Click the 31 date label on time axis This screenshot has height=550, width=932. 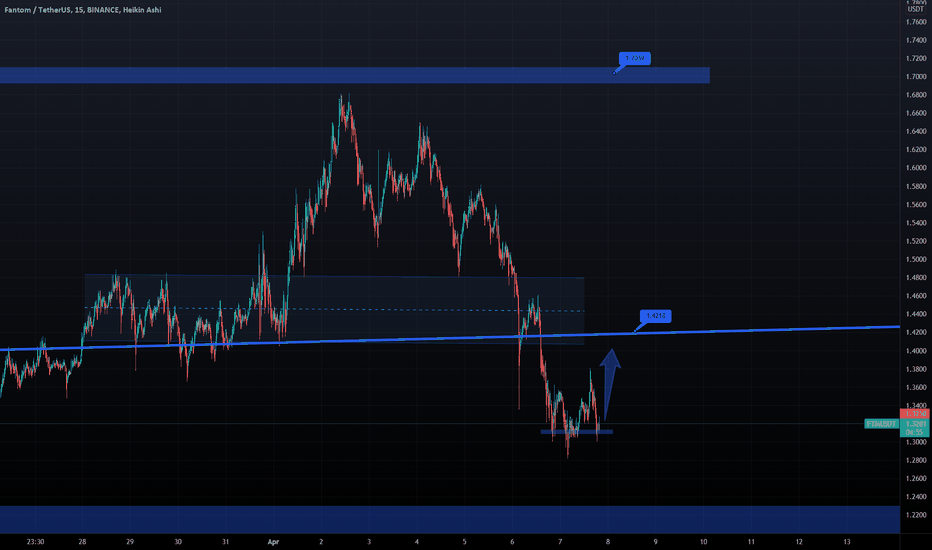click(225, 542)
